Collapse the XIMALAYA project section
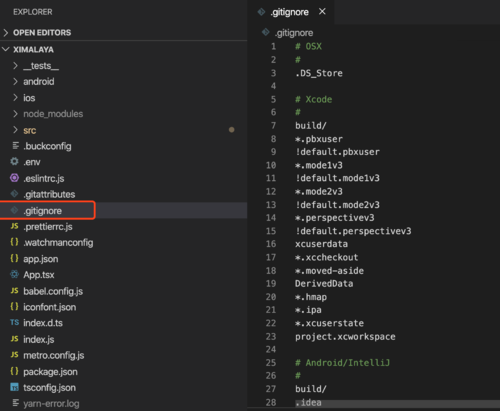Viewport: 500px width, 411px height. (x=6, y=49)
